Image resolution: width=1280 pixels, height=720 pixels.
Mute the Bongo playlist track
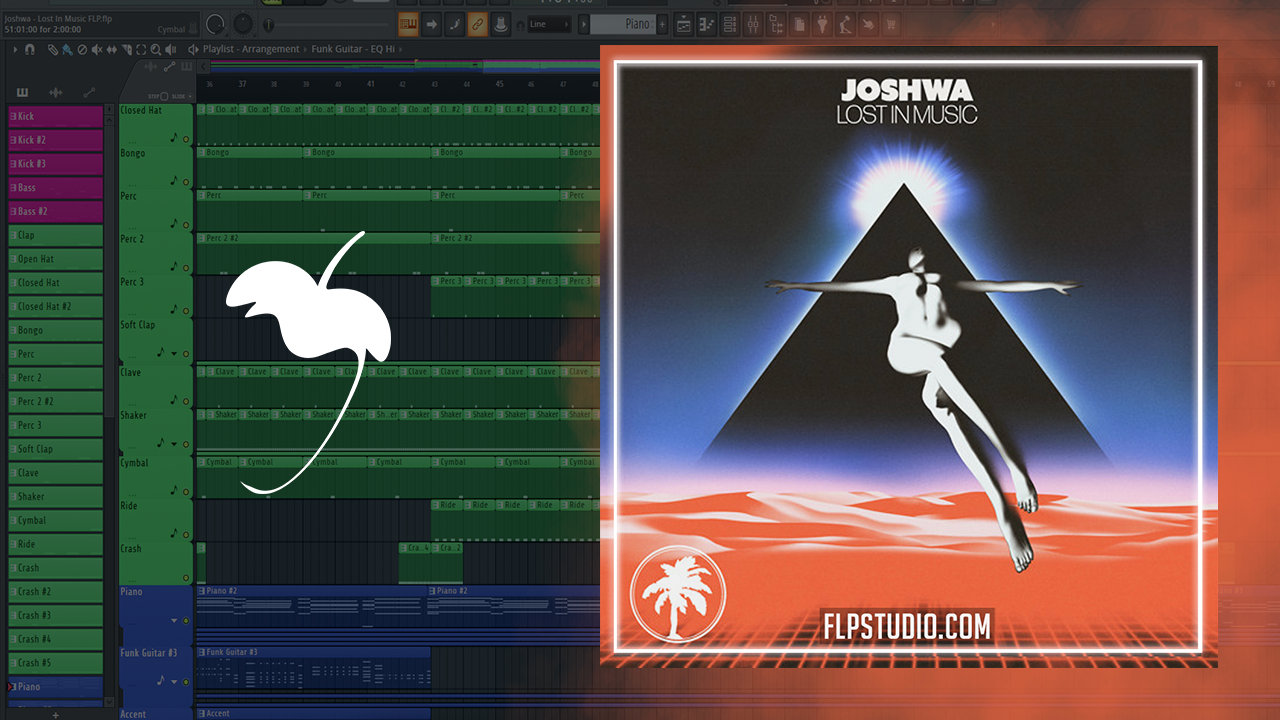186,182
